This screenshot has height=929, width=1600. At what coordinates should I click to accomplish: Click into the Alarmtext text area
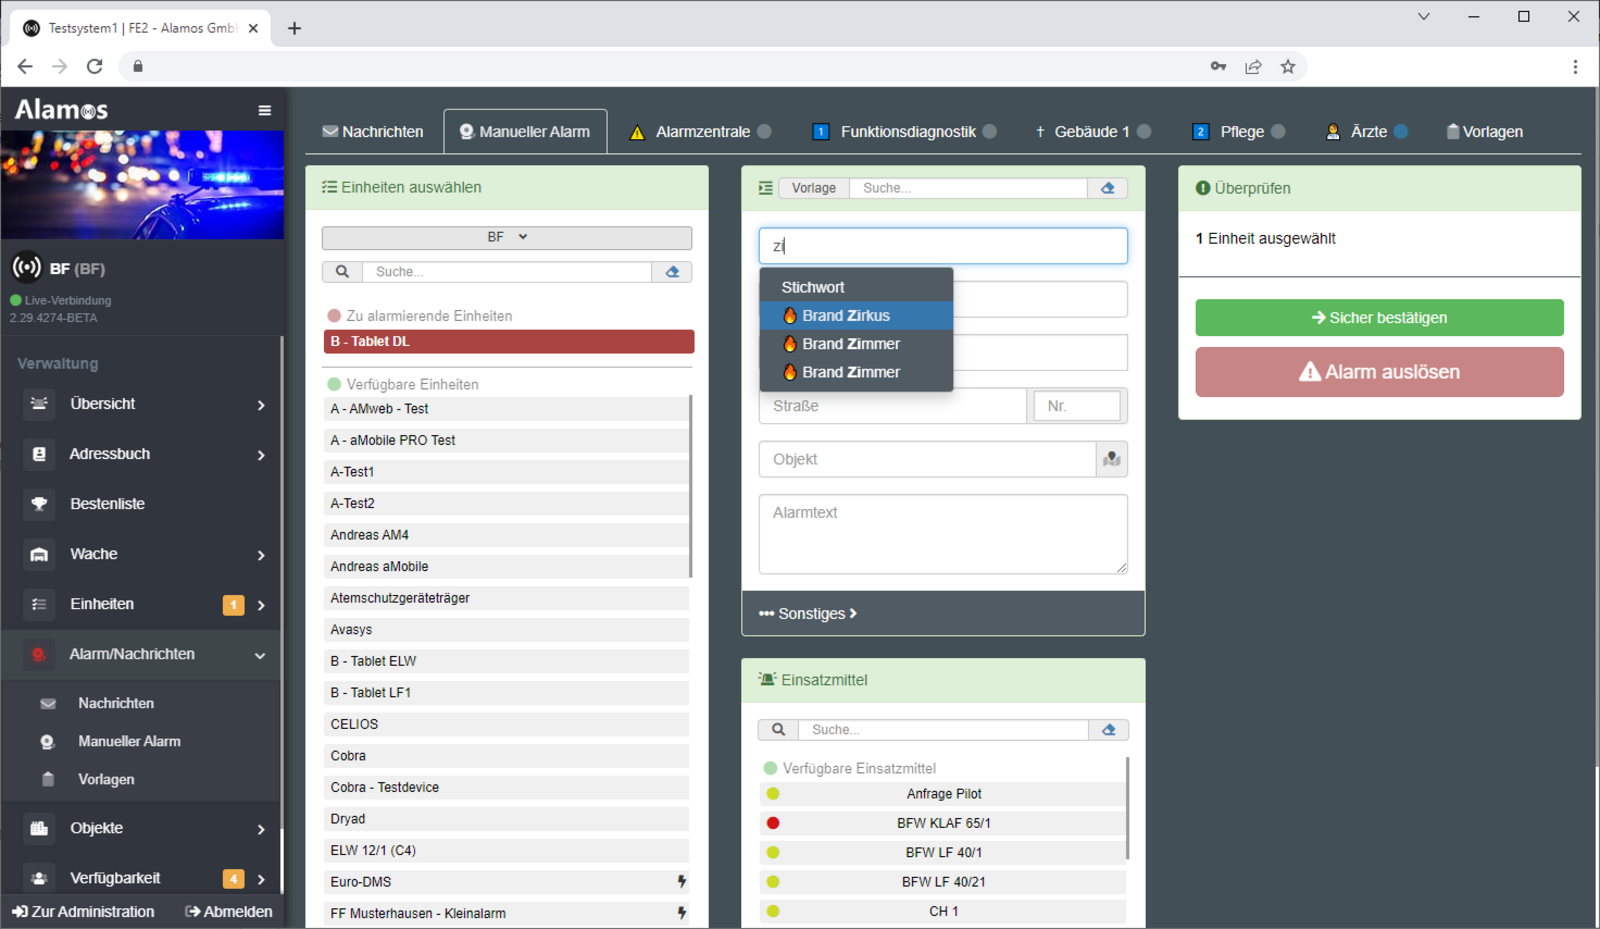(942, 534)
